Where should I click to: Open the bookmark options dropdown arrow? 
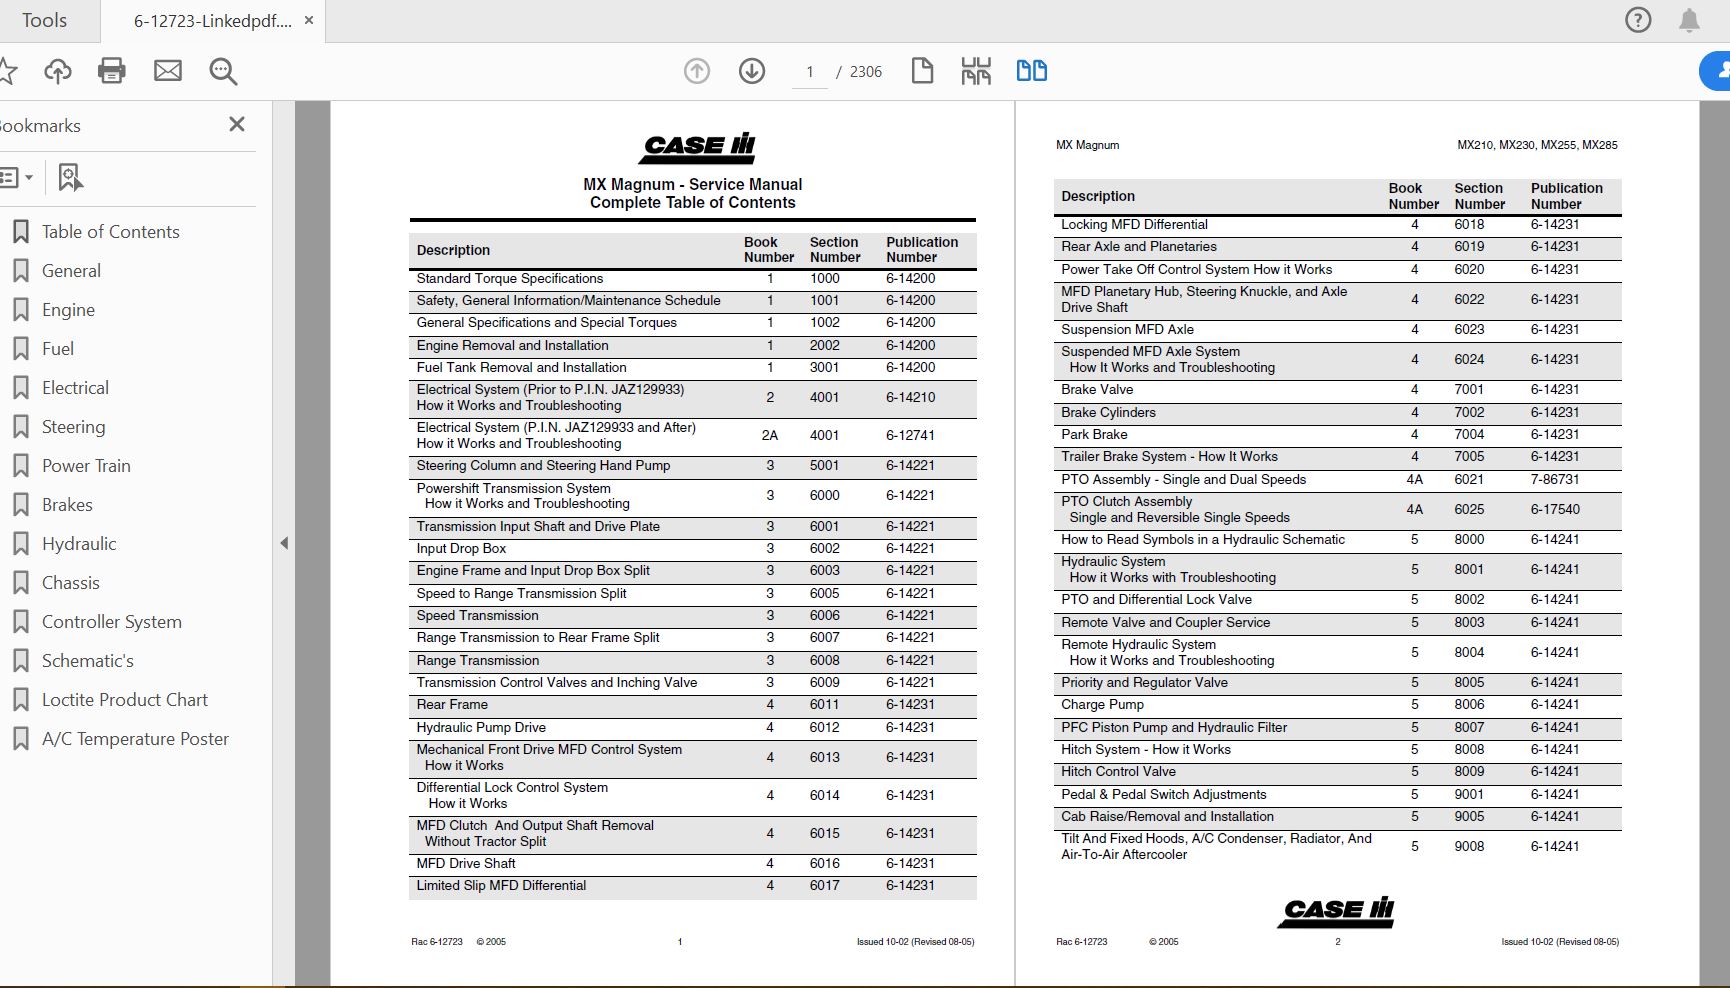tap(33, 177)
